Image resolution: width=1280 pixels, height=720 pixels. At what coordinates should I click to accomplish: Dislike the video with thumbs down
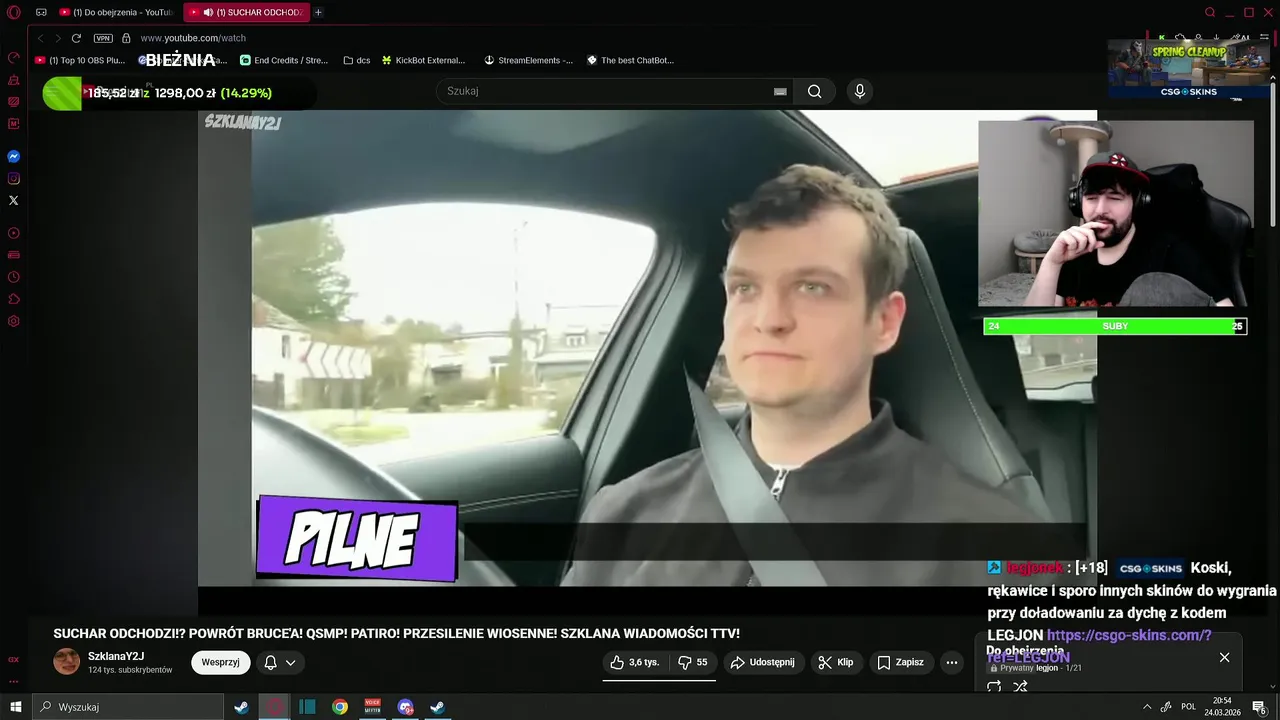693,662
